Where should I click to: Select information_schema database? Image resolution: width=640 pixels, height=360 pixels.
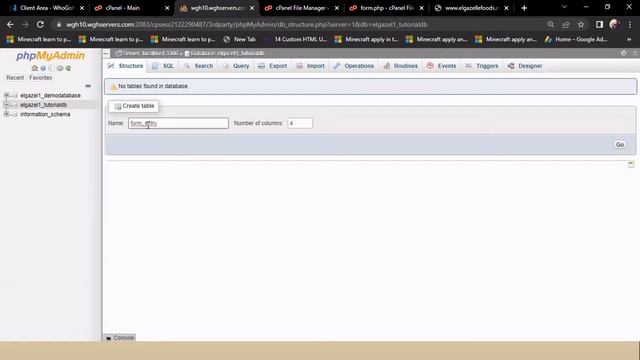(x=45, y=114)
